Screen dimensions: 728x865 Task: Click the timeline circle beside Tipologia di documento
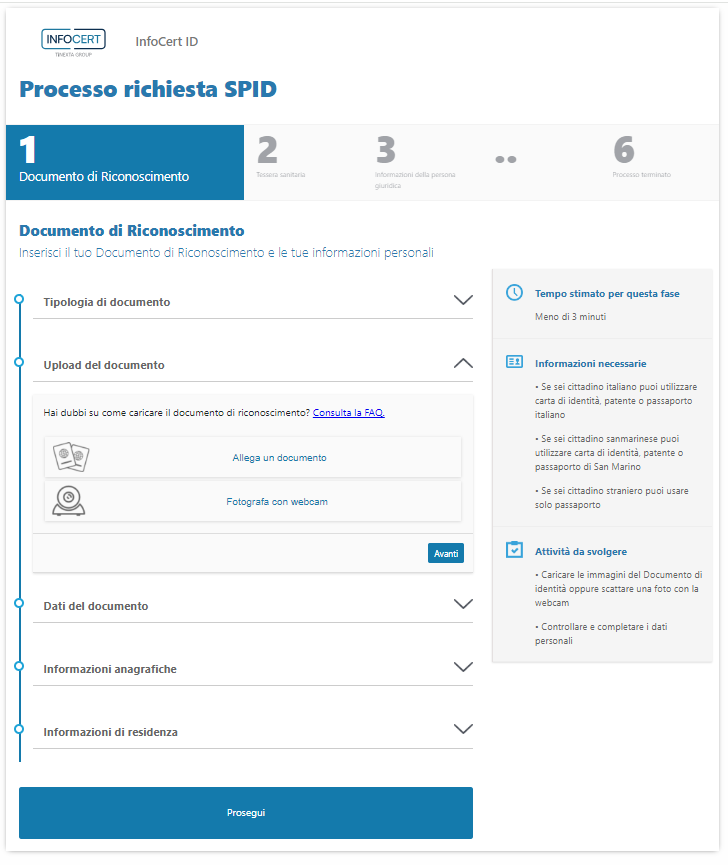pos(19,299)
